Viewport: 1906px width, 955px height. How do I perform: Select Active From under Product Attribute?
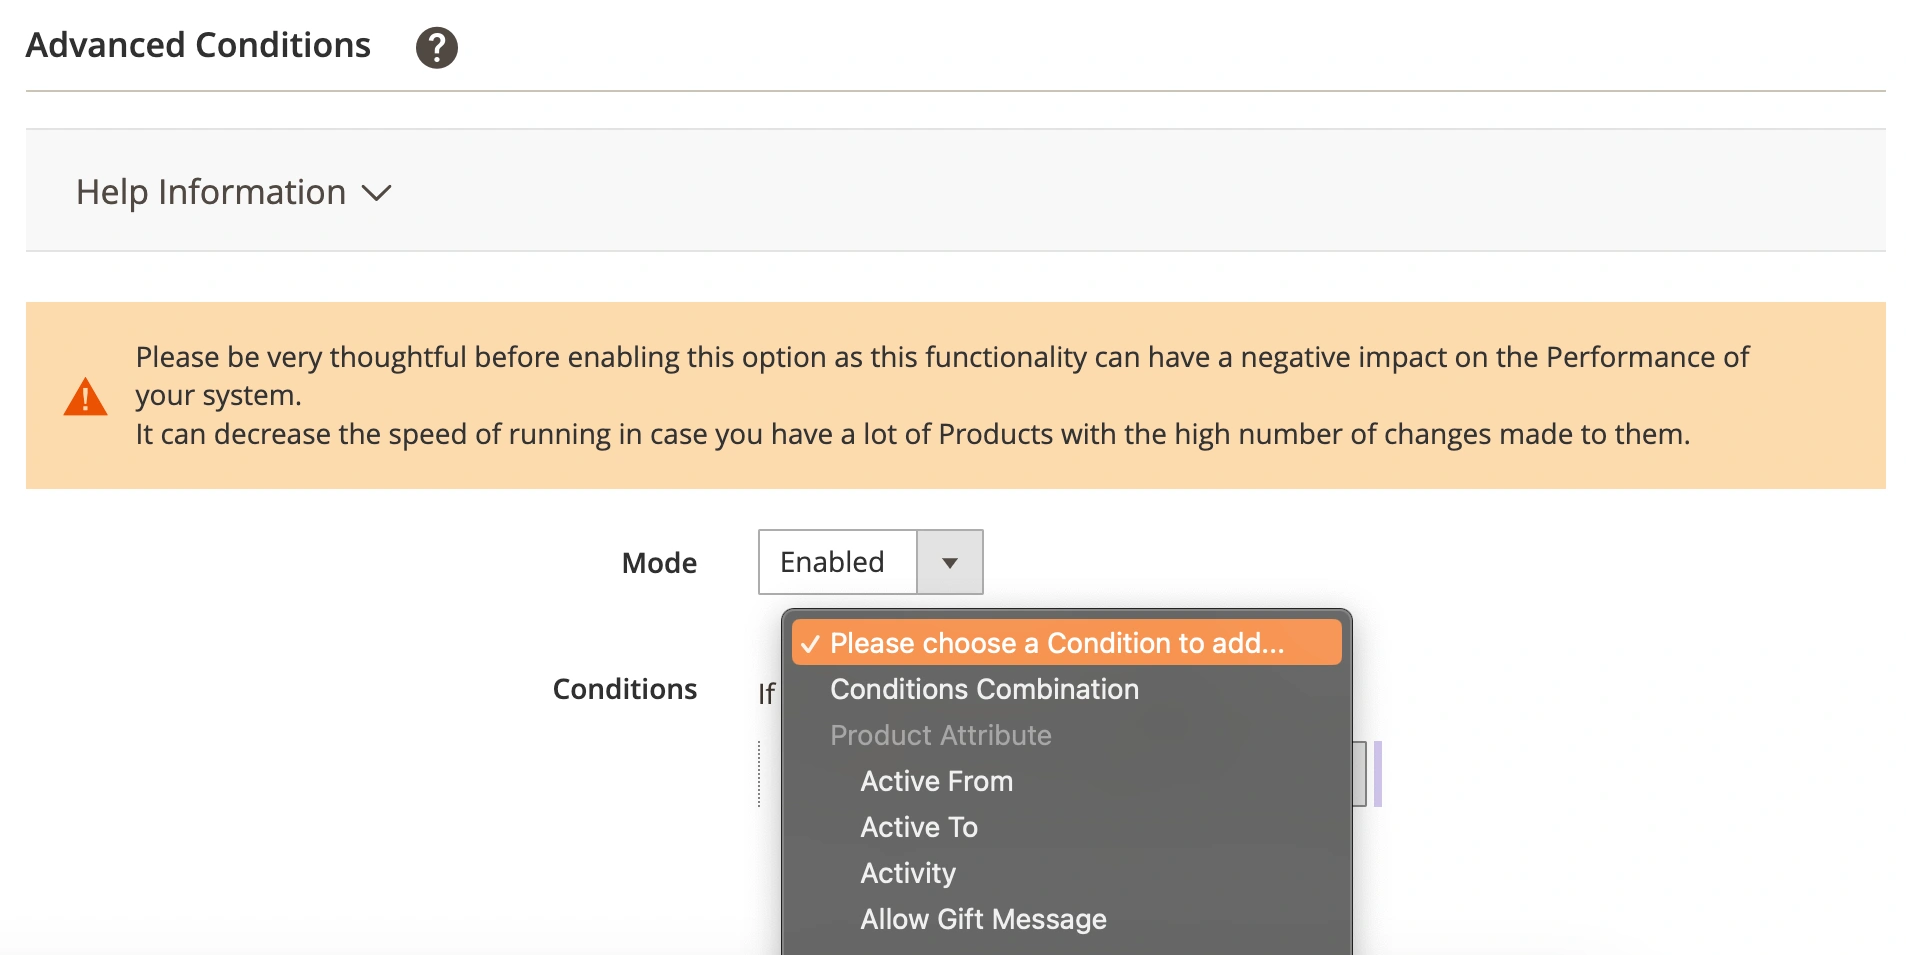(936, 781)
